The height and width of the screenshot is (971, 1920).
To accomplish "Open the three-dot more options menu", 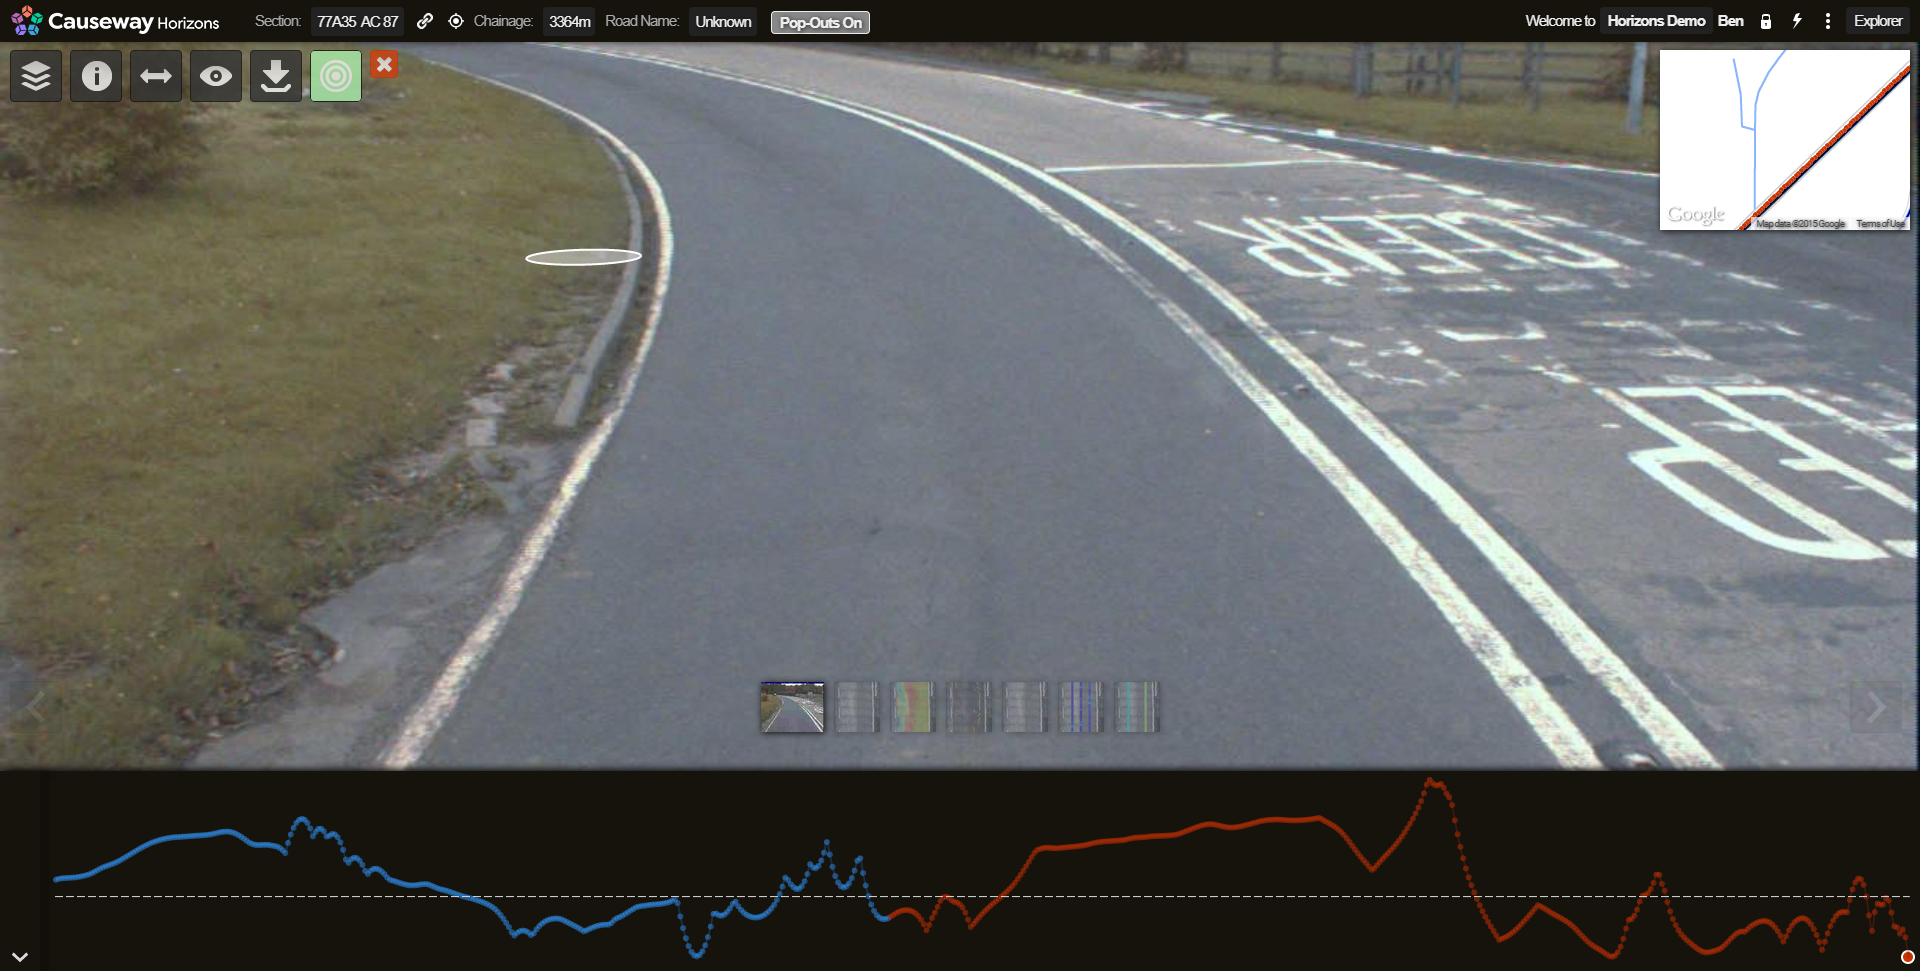I will [x=1828, y=21].
